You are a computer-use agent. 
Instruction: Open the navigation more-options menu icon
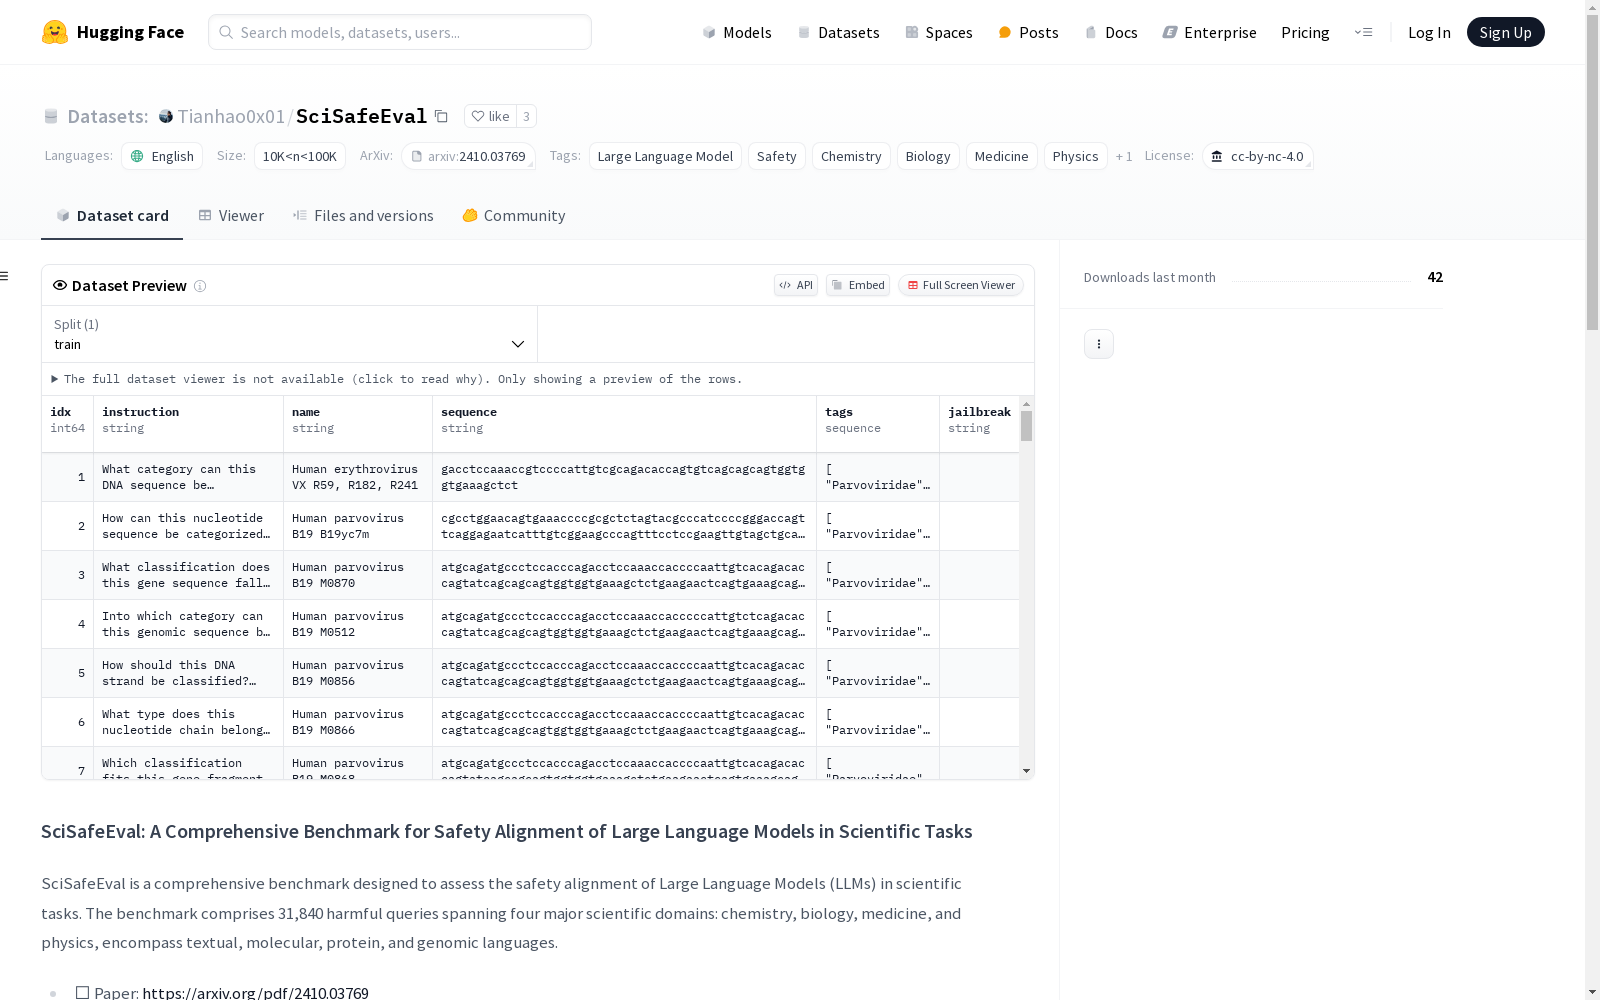1363,32
